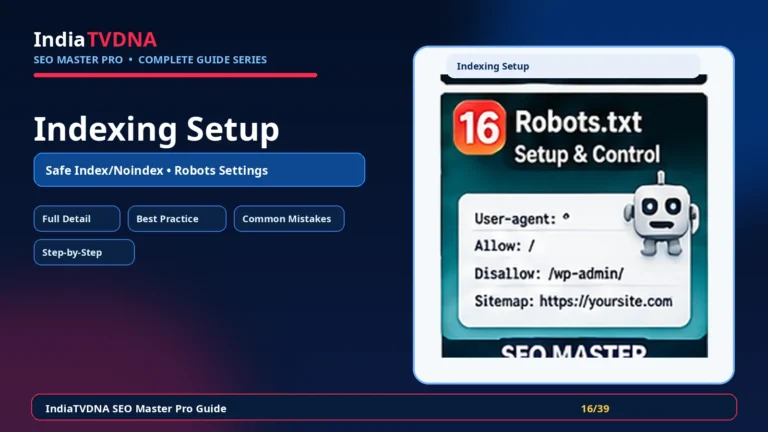Select the 'Indexing Setup' card tab label
This screenshot has height=432, width=768.
(493, 66)
